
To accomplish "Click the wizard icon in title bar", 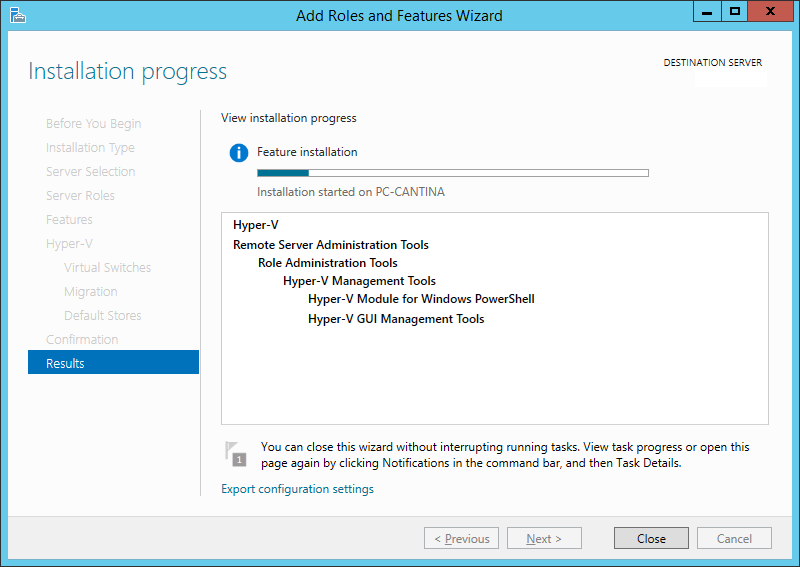I will [x=17, y=15].
